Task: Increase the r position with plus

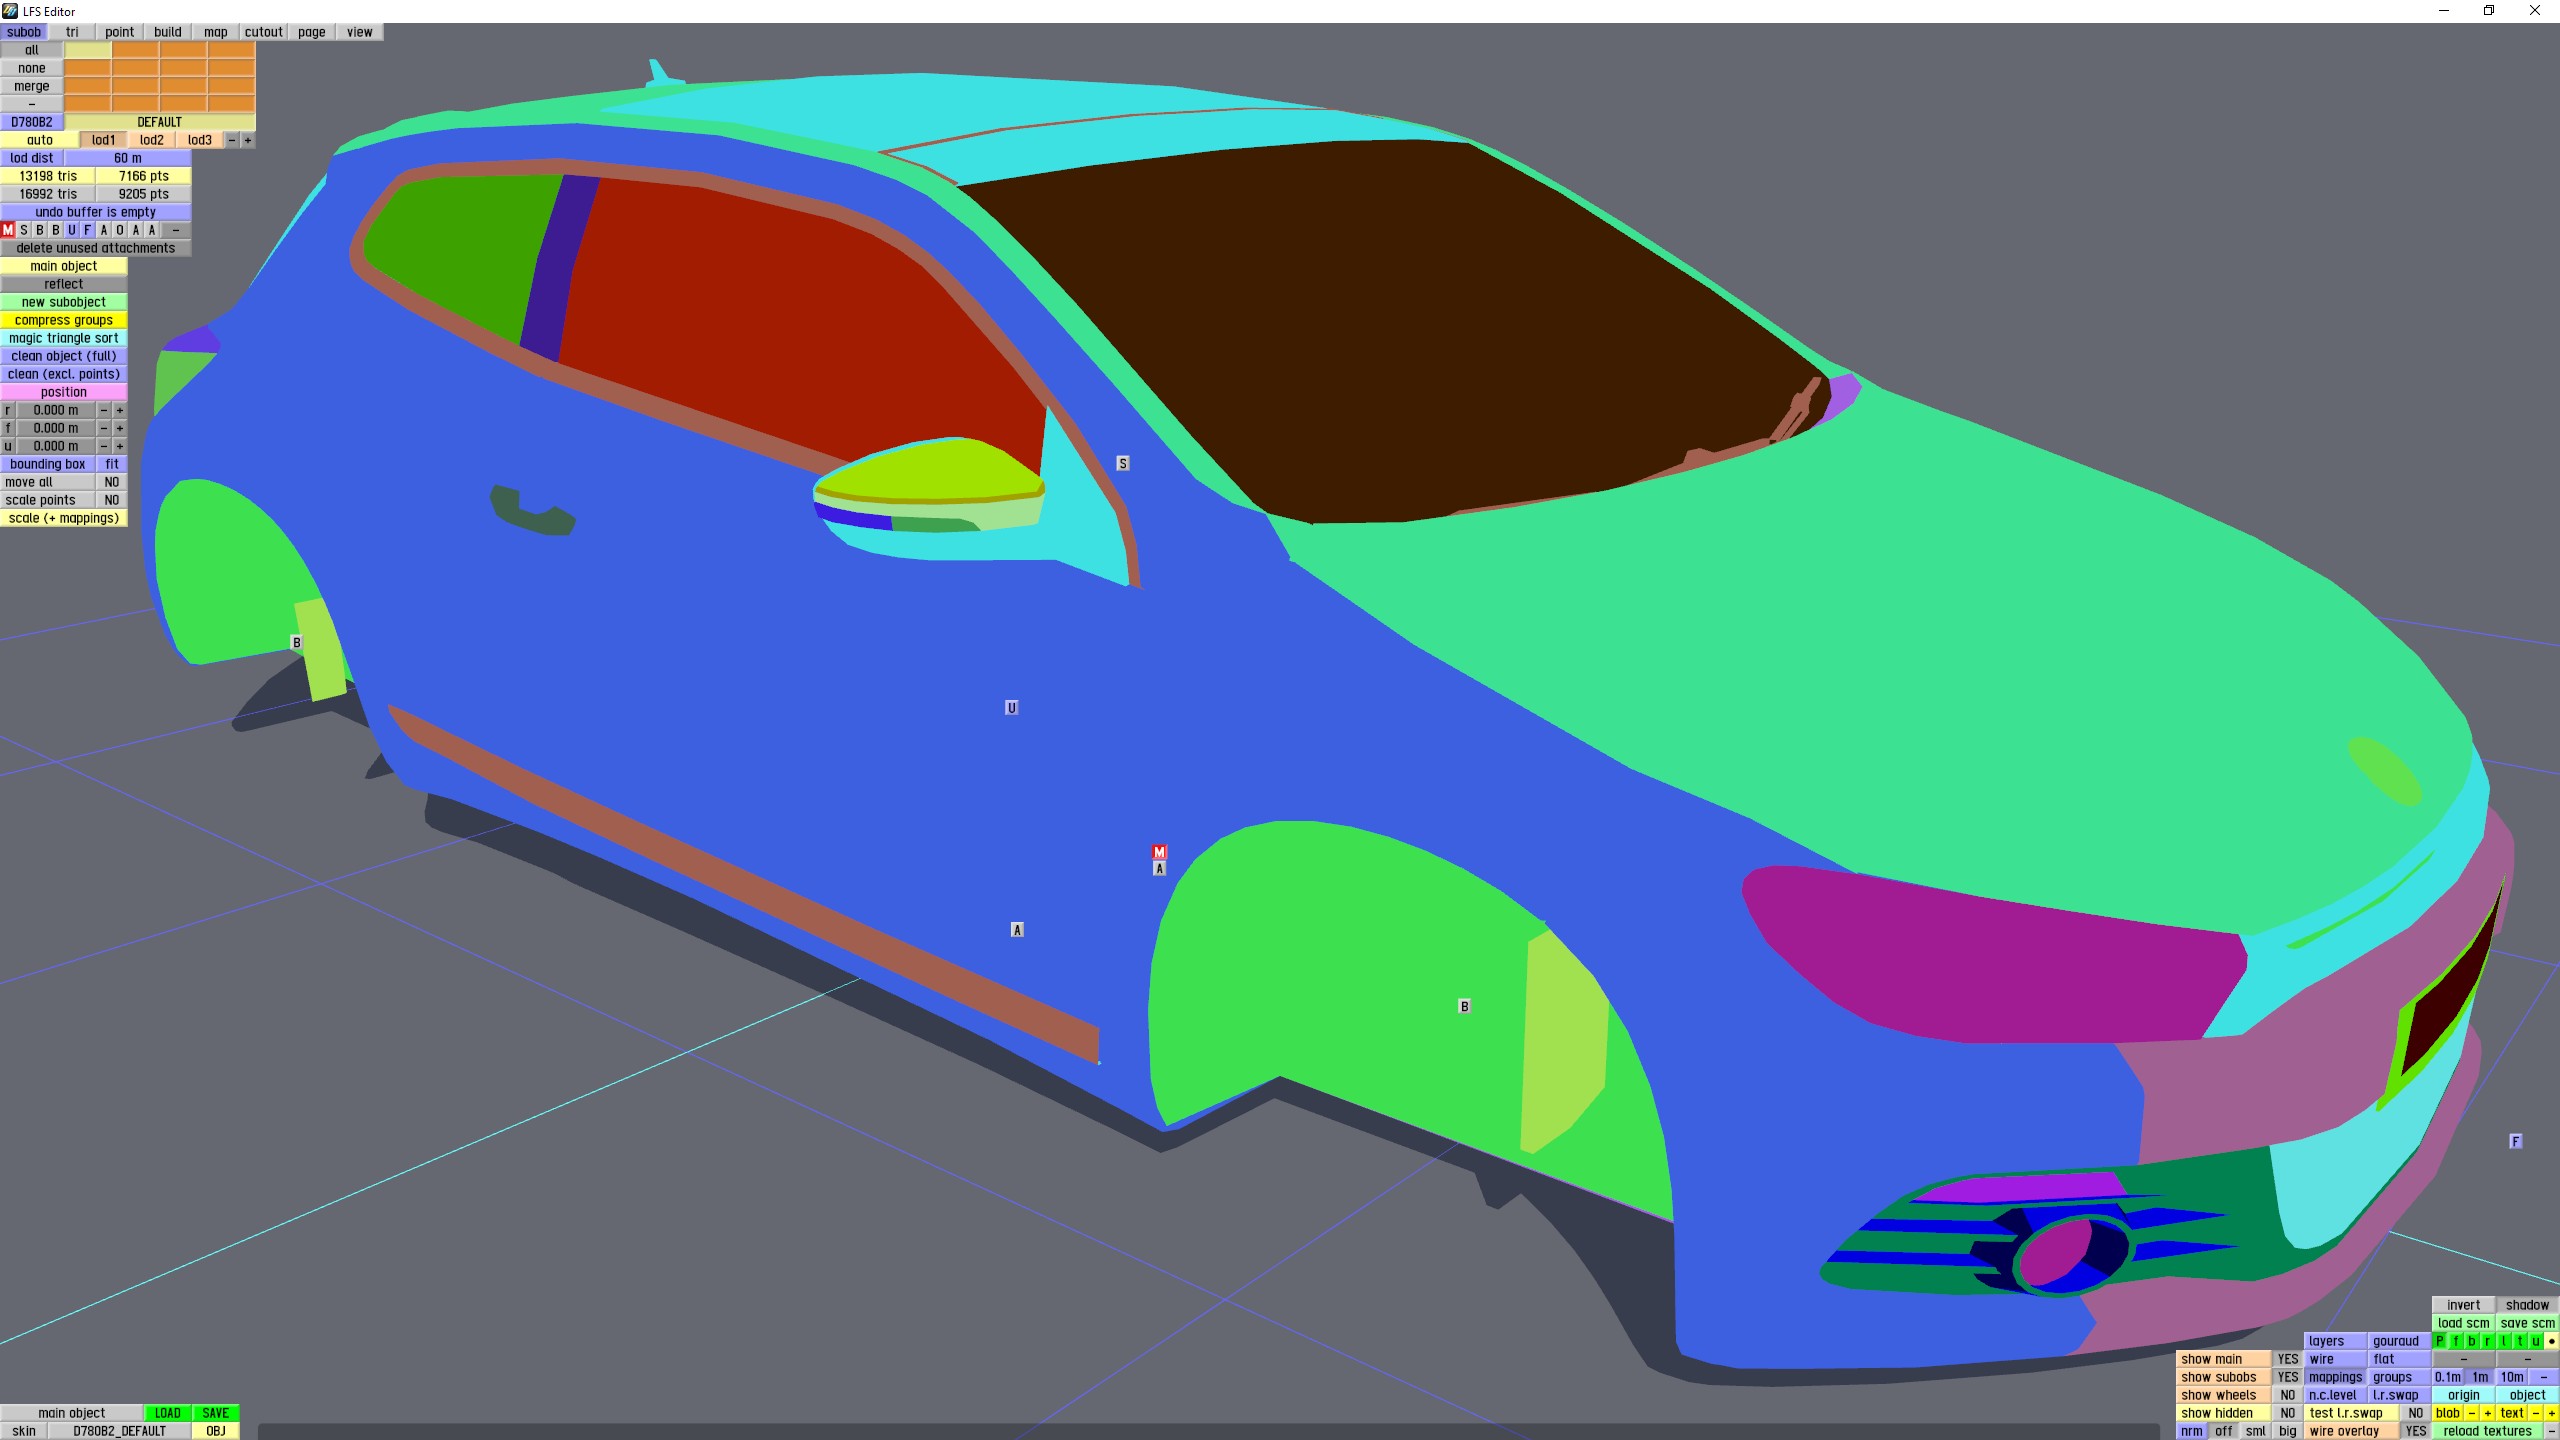Action: click(120, 410)
